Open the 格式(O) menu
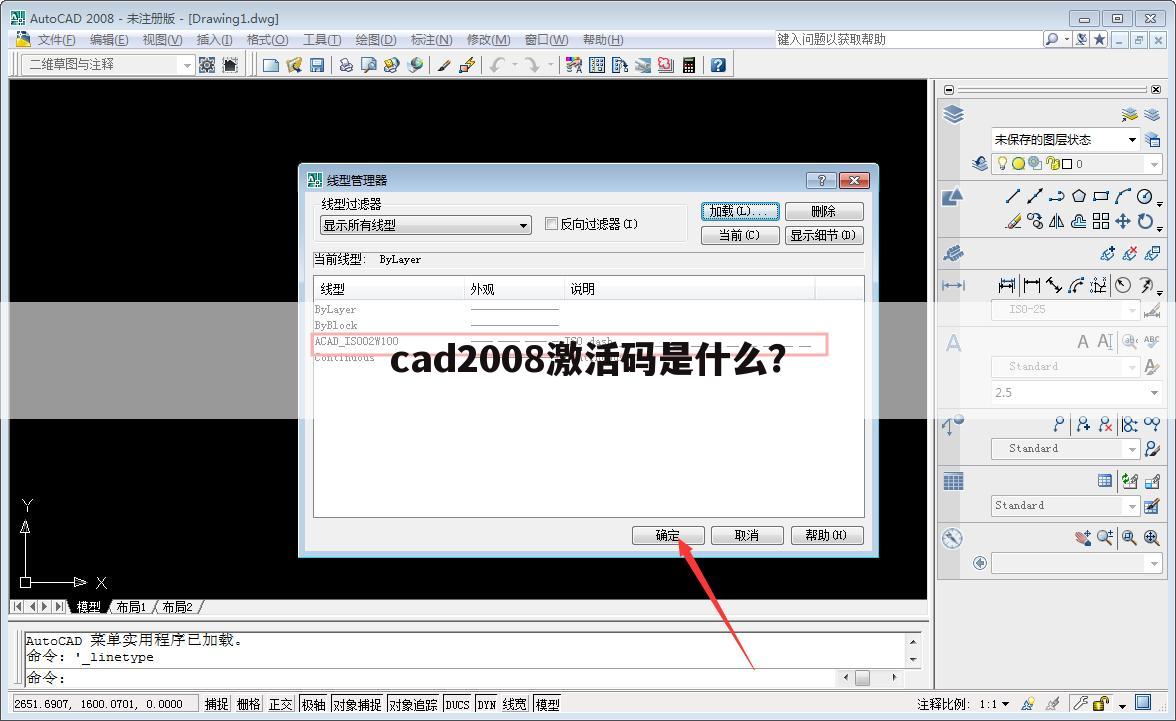 coord(267,40)
